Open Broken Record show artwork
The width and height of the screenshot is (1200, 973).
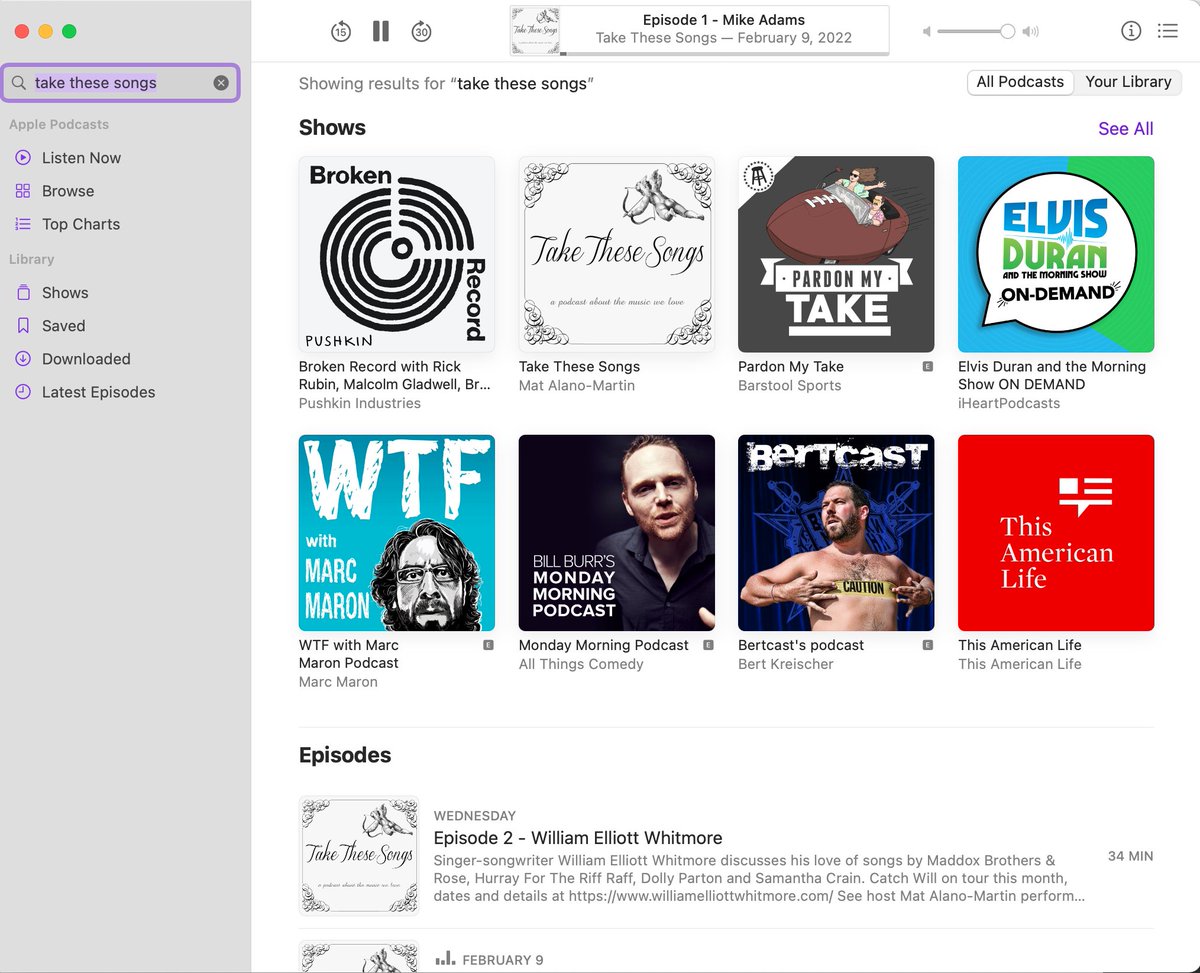(x=396, y=254)
